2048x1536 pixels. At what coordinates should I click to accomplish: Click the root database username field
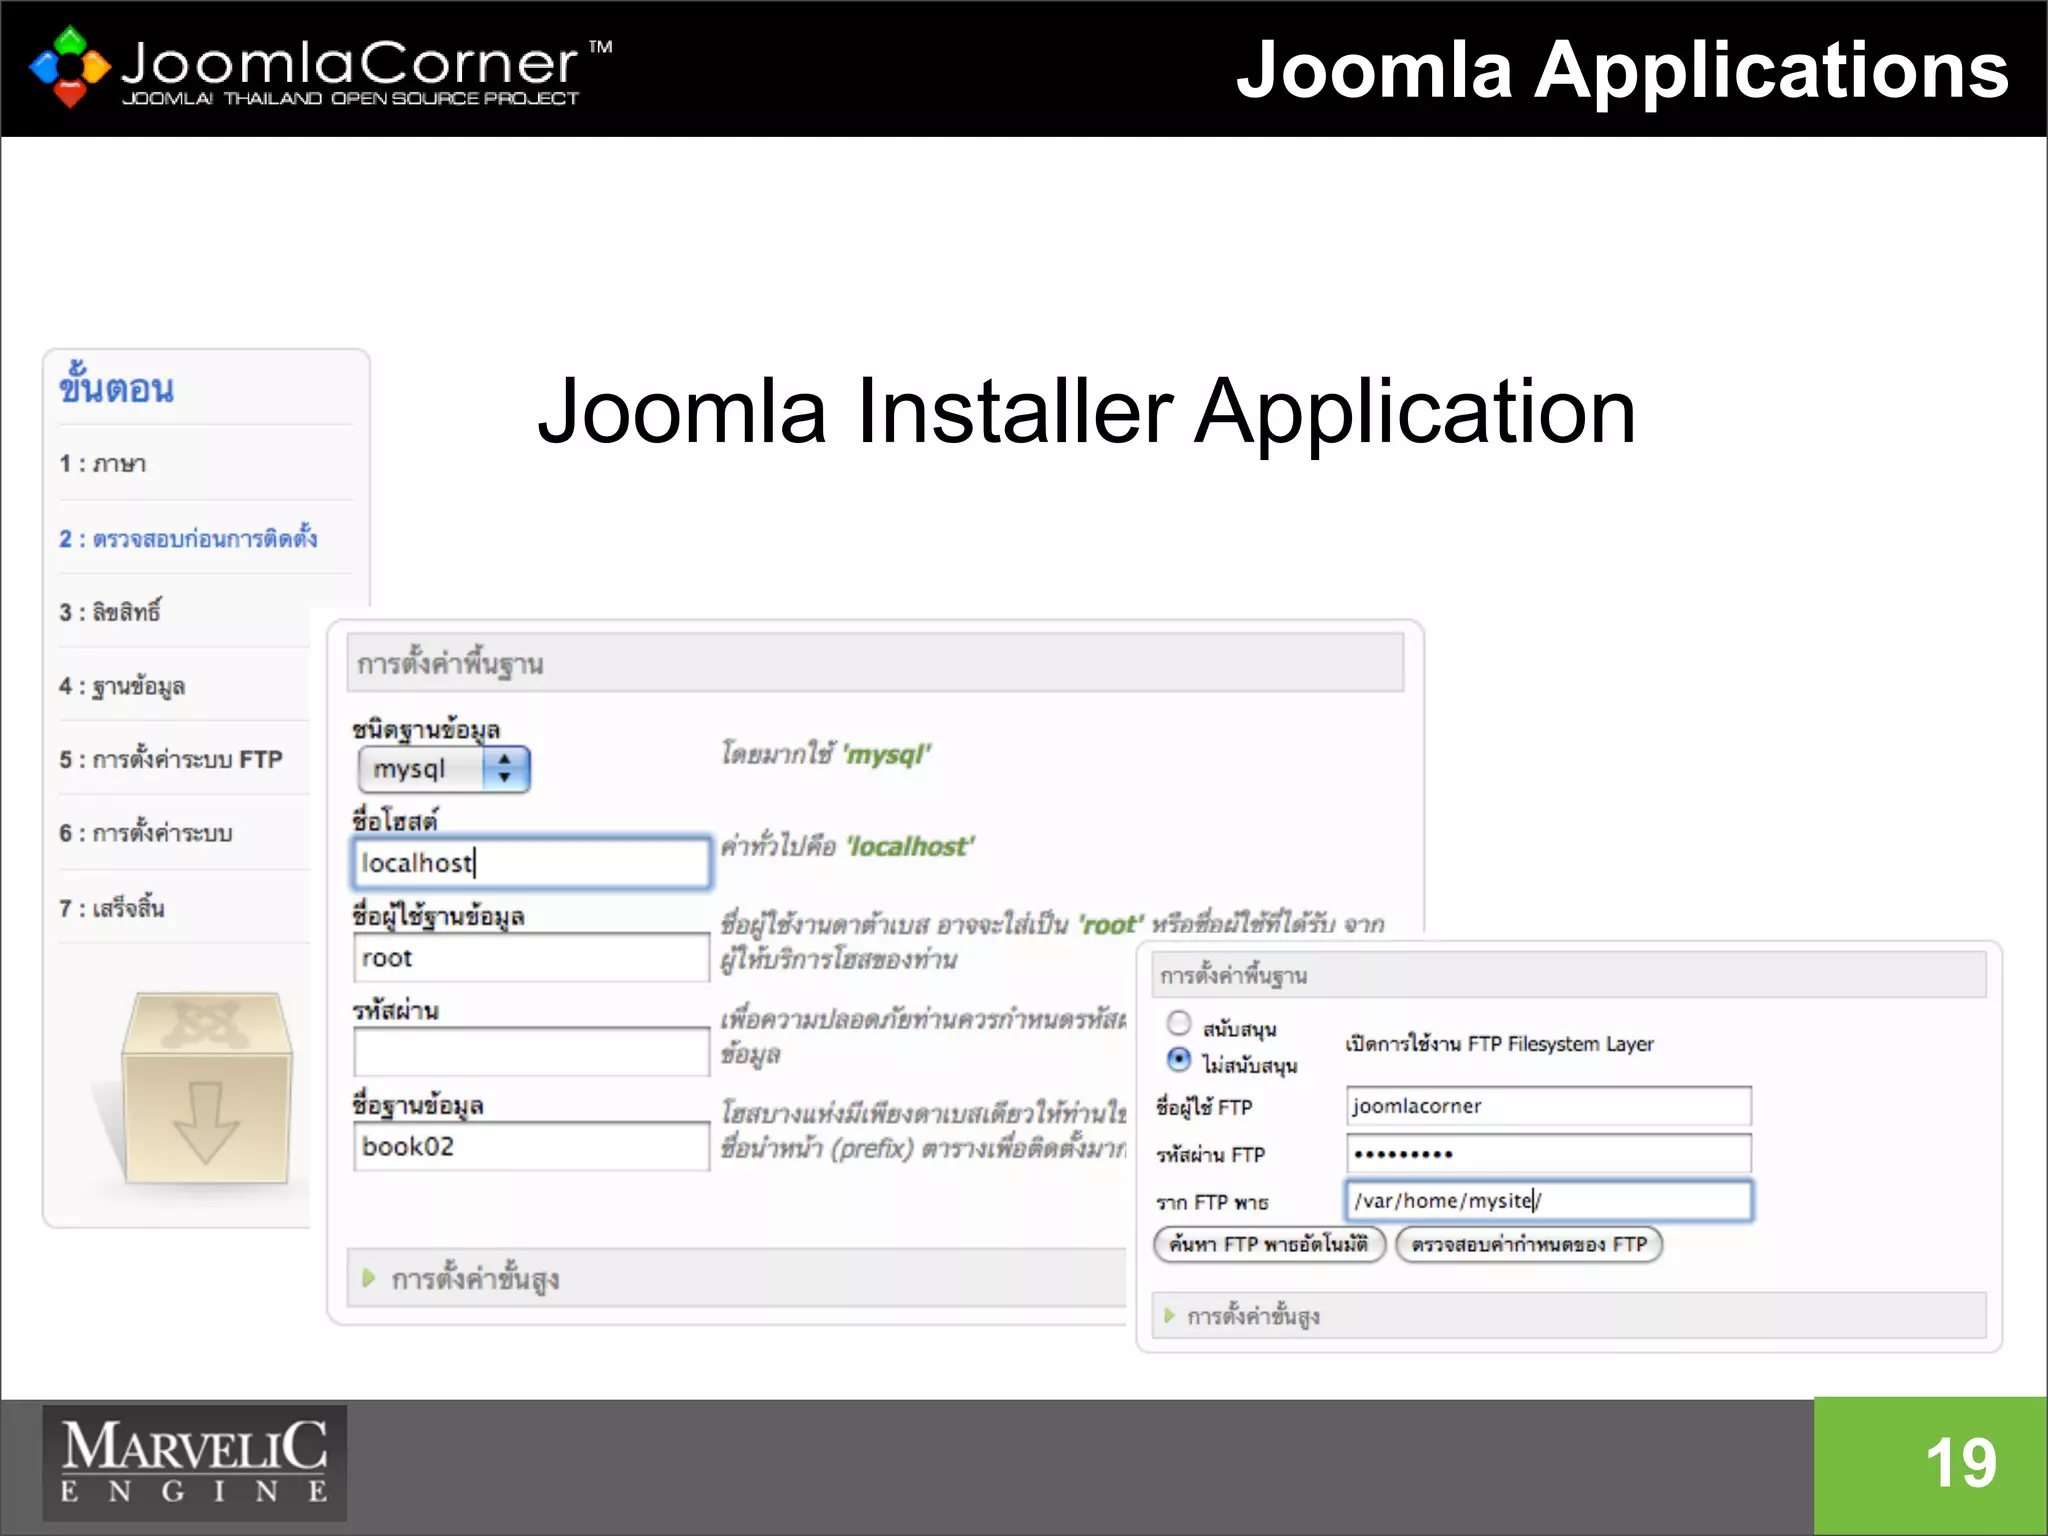(x=531, y=957)
